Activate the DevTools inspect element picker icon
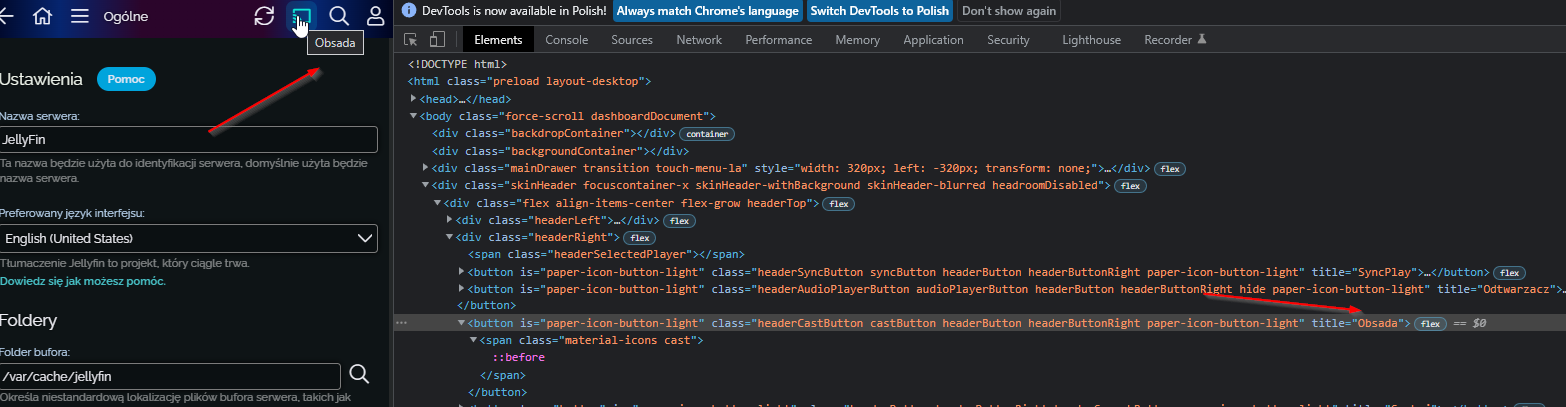The image size is (1566, 407). pos(410,40)
